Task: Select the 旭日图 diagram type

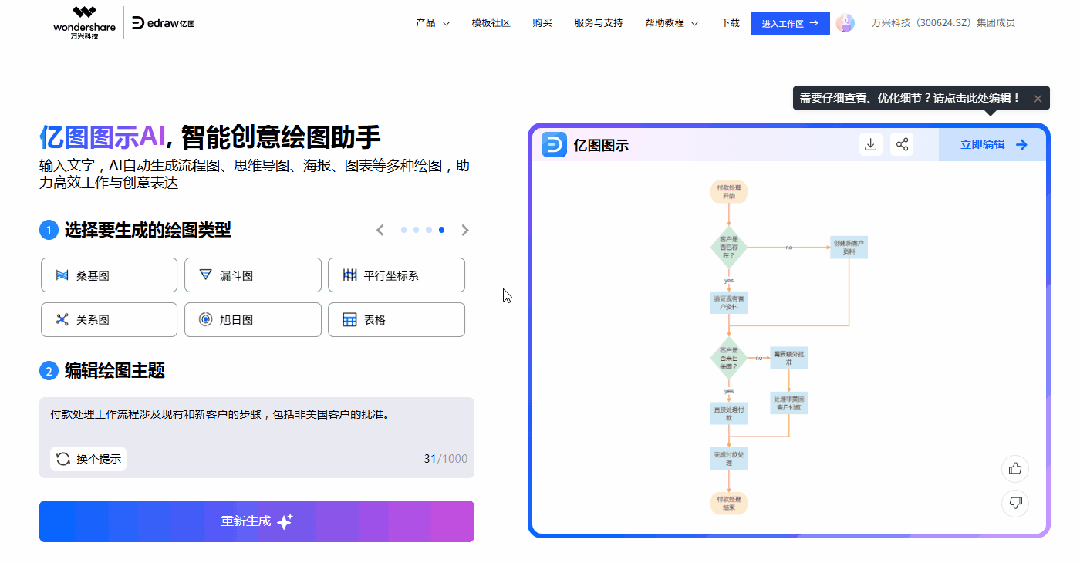Action: [x=253, y=319]
